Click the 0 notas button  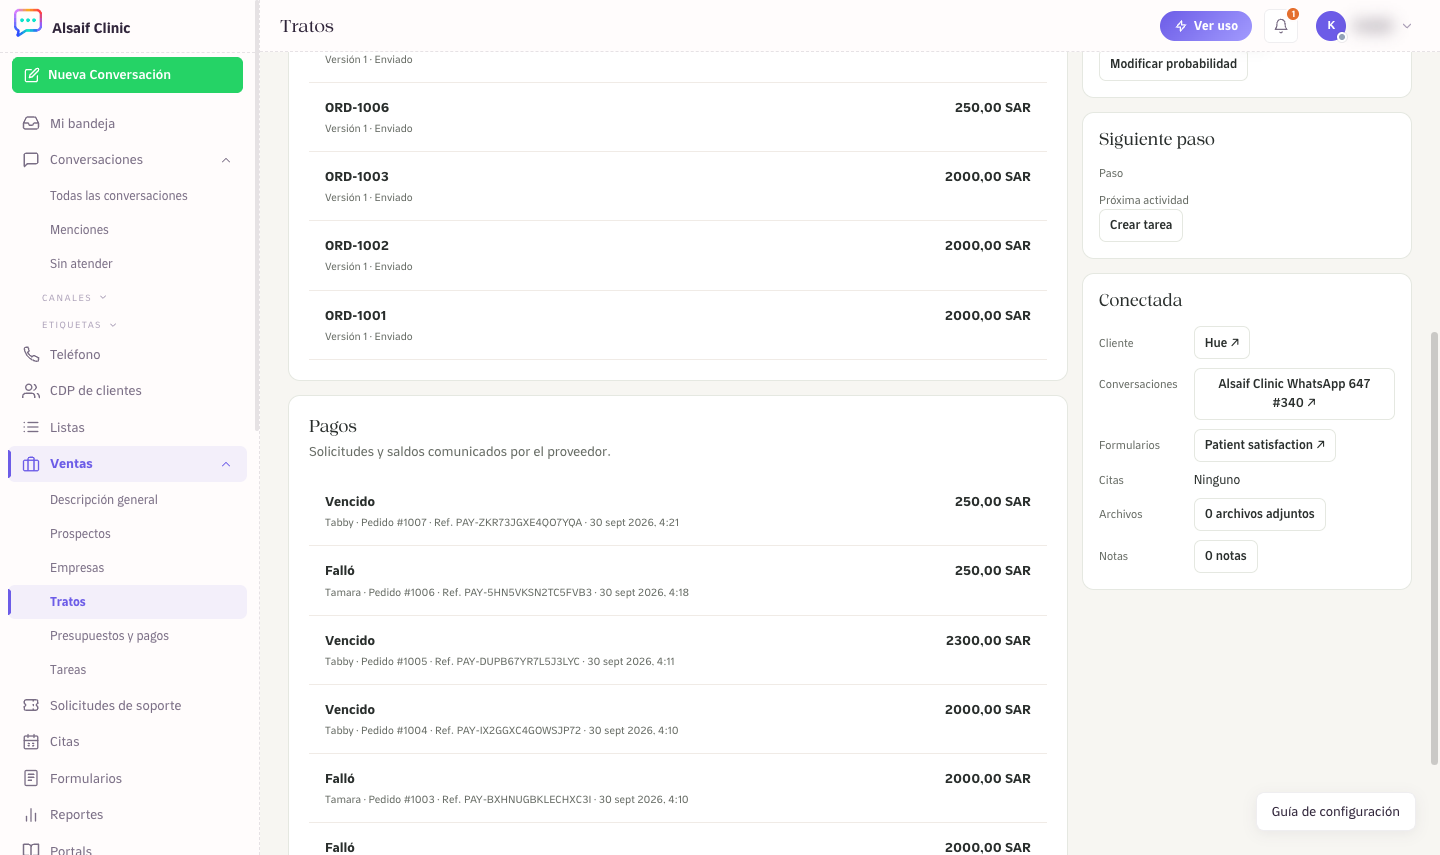tap(1226, 556)
